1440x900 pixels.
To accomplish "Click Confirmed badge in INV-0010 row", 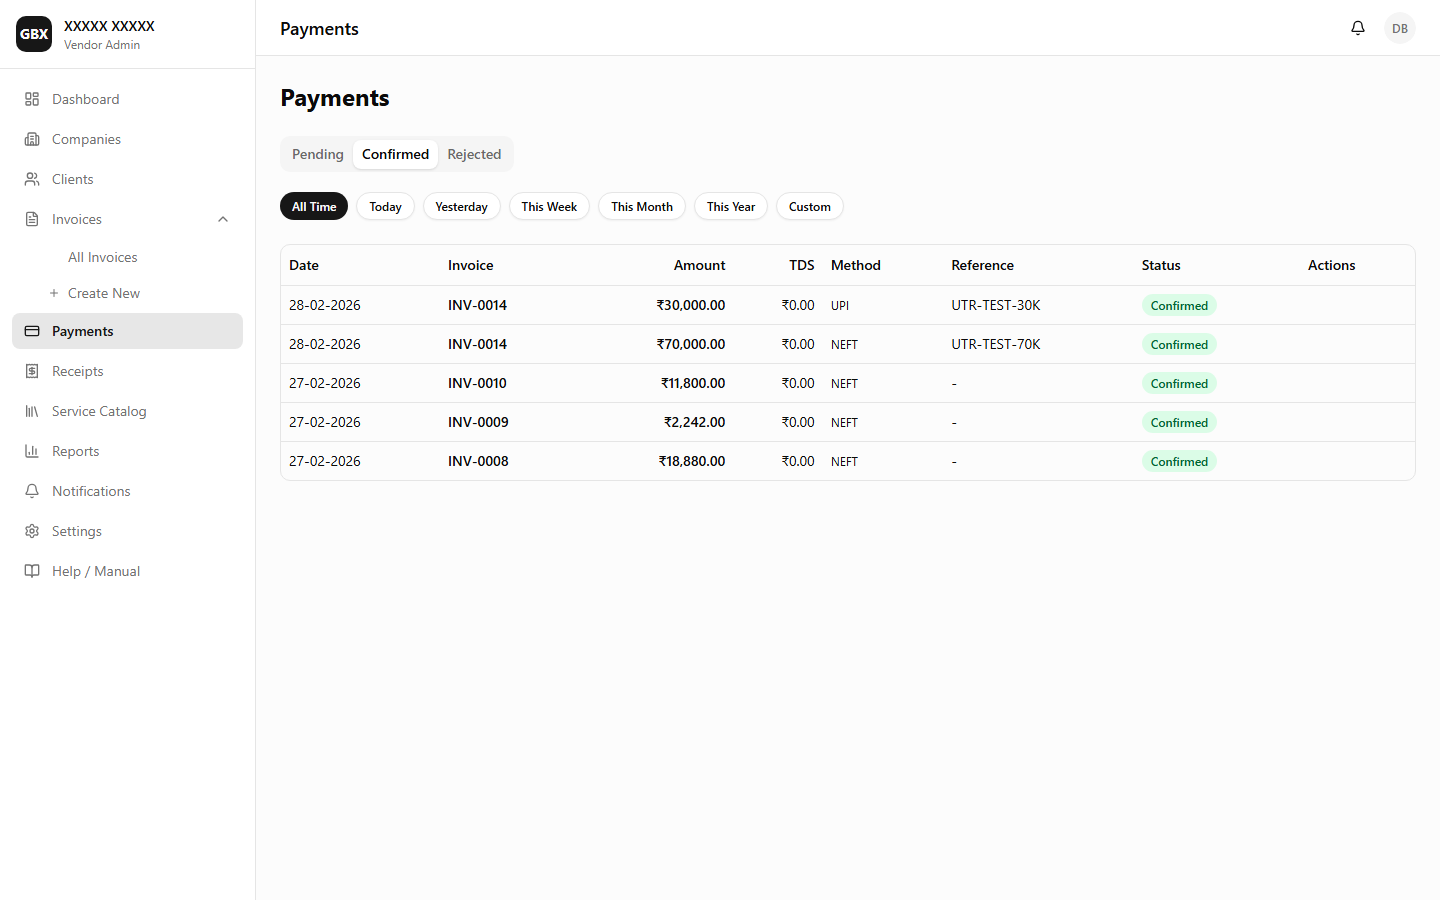I will click(1179, 384).
